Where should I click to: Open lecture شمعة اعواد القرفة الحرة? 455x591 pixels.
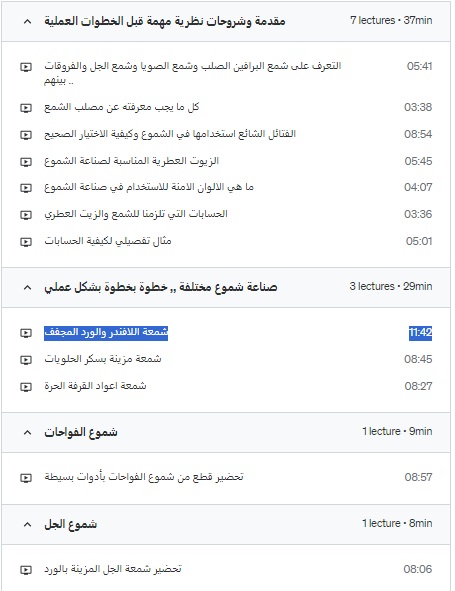click(x=95, y=386)
